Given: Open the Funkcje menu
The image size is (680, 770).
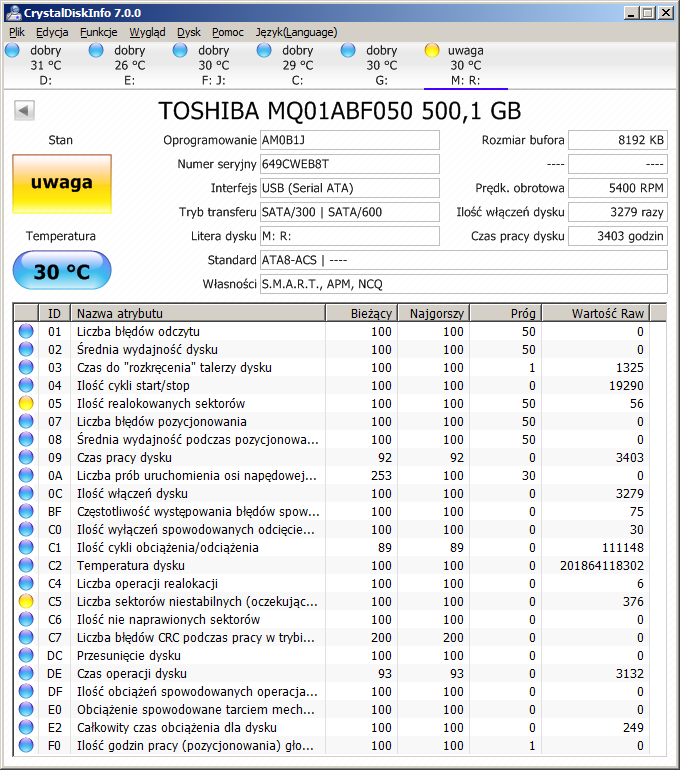Looking at the screenshot, I should click(x=99, y=32).
